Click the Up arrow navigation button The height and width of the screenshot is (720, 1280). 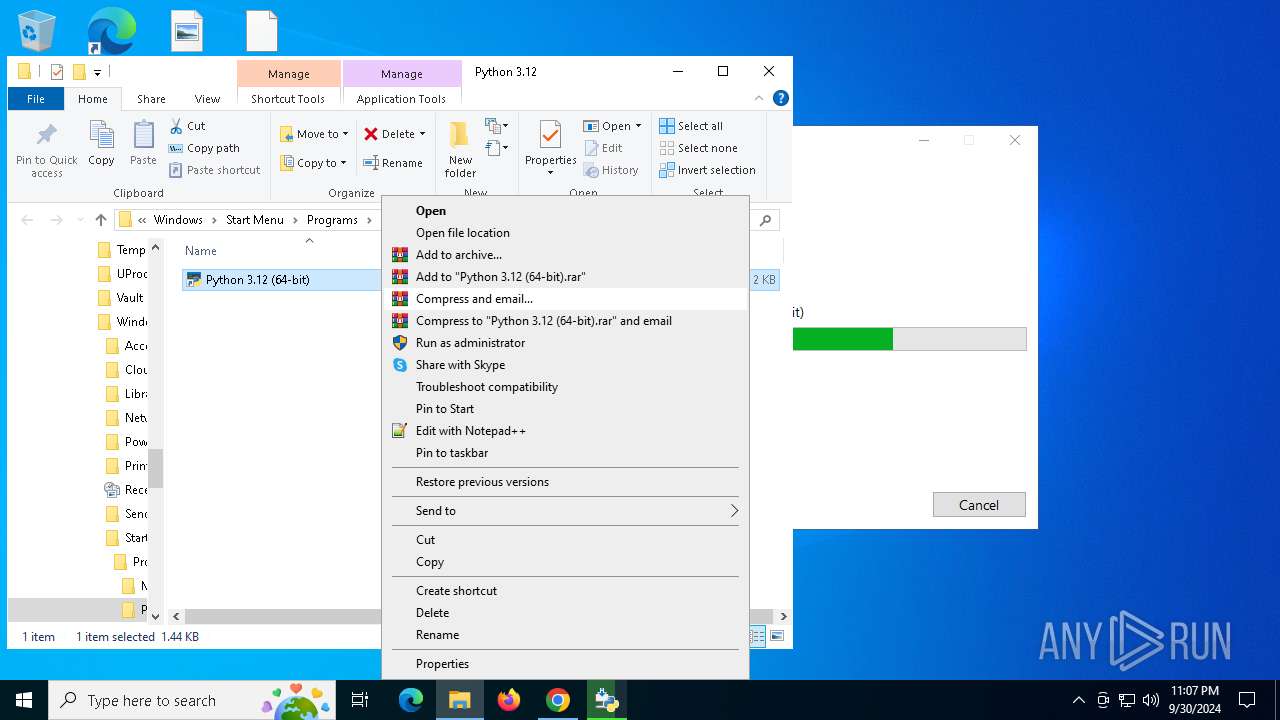pyautogui.click(x=100, y=220)
